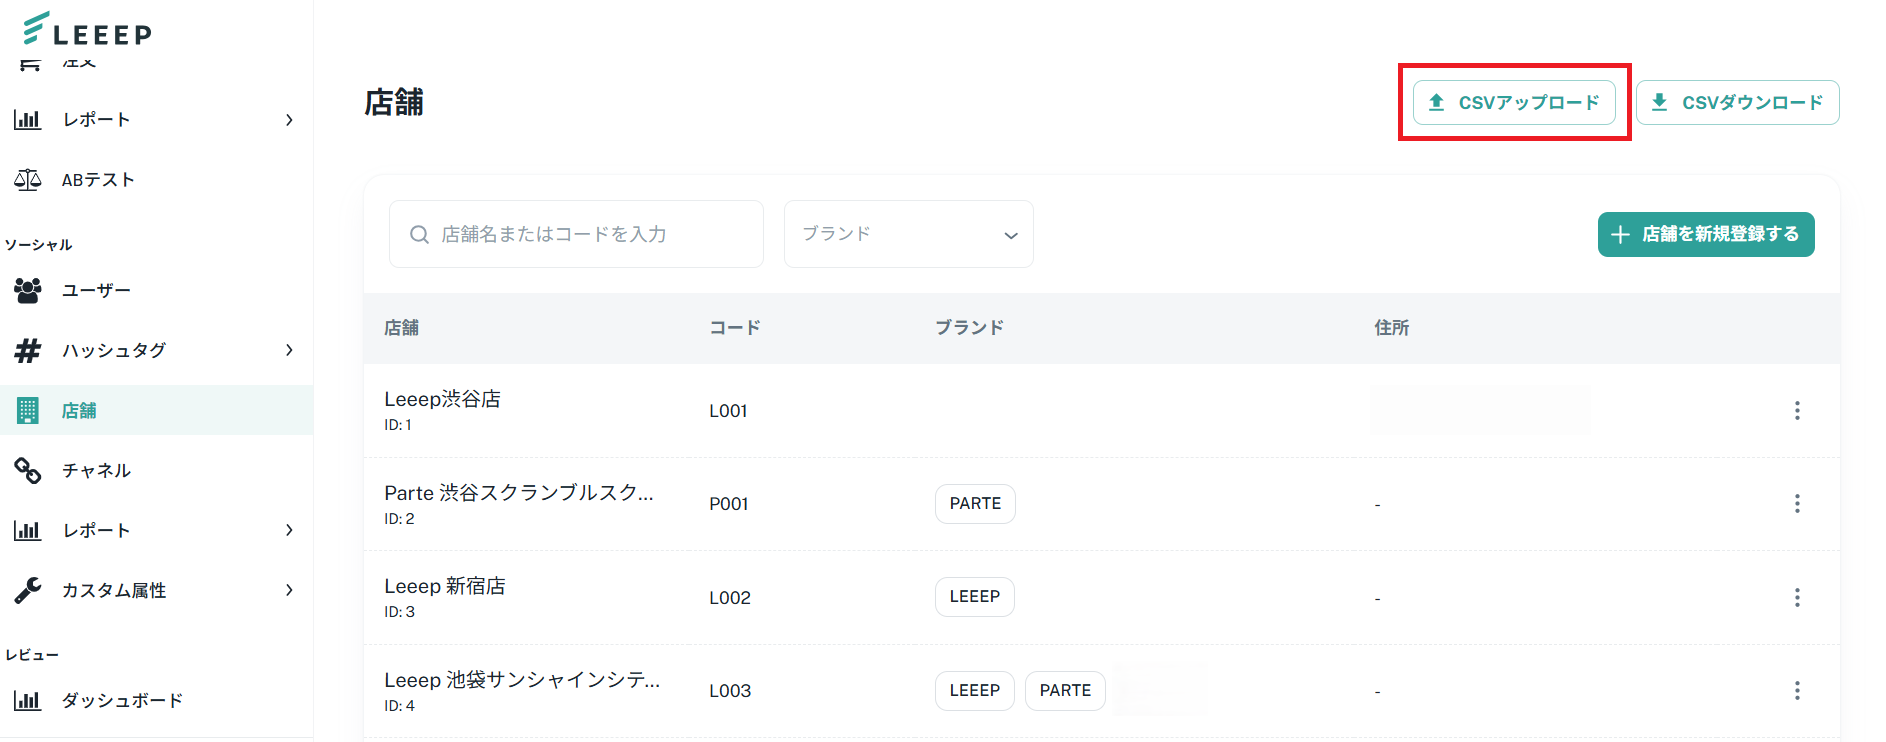
Task: Expand the top レポート submenu chevron
Action: click(289, 120)
